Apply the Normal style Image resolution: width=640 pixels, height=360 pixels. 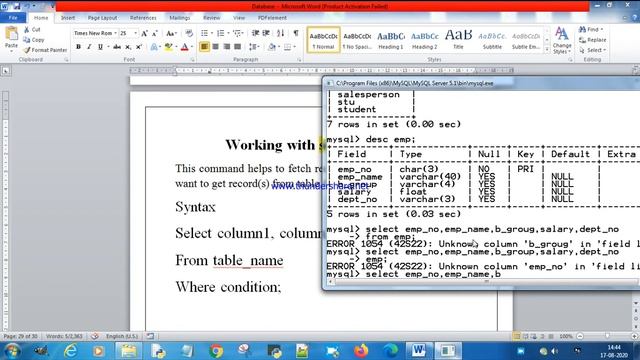point(323,40)
